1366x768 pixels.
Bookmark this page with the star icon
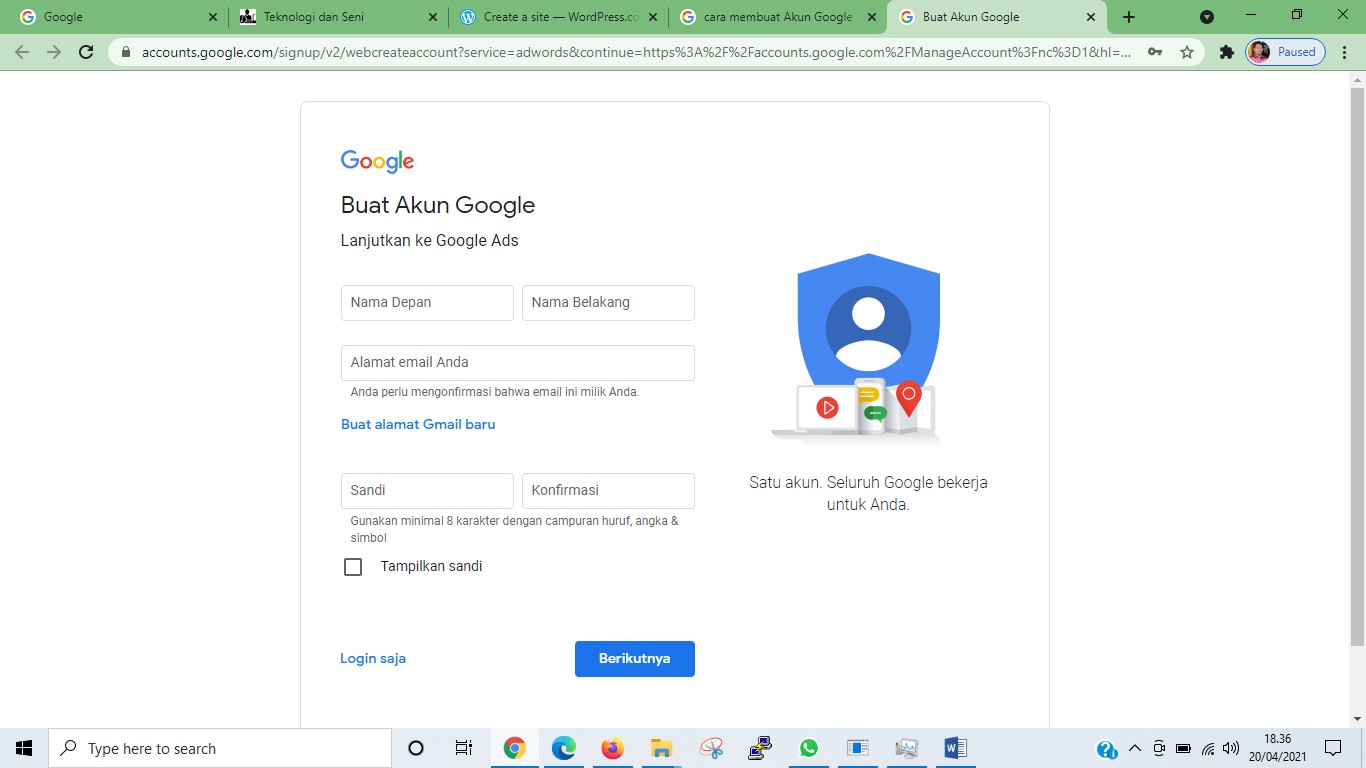coord(1187,52)
